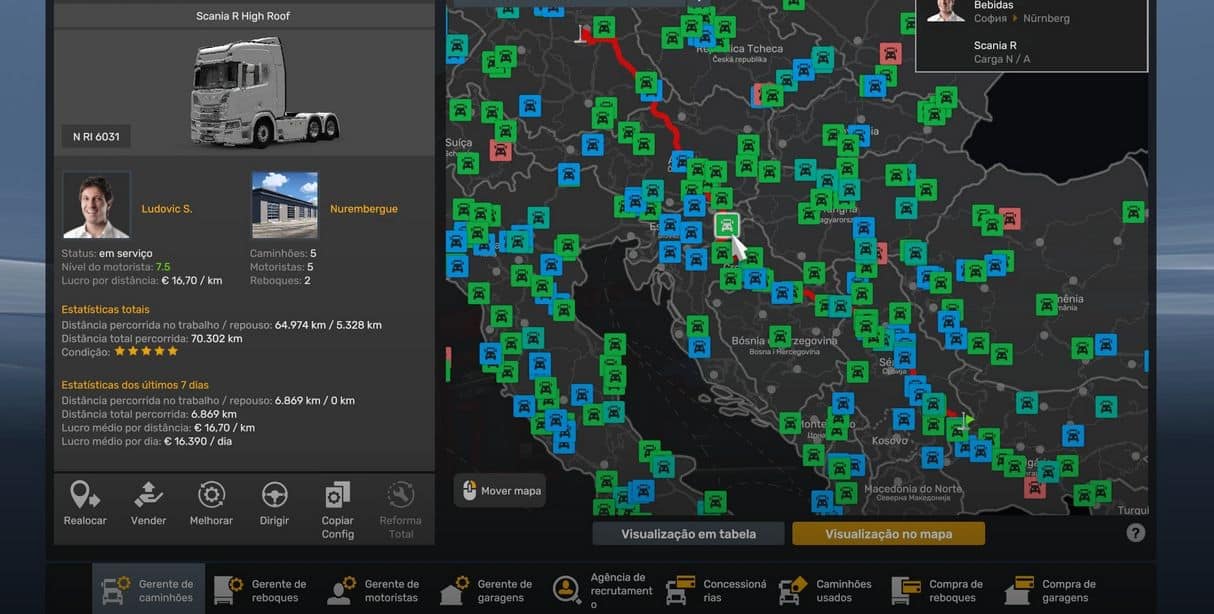Open Gerente de garagens tab
This screenshot has width=1214, height=614.
(x=487, y=590)
